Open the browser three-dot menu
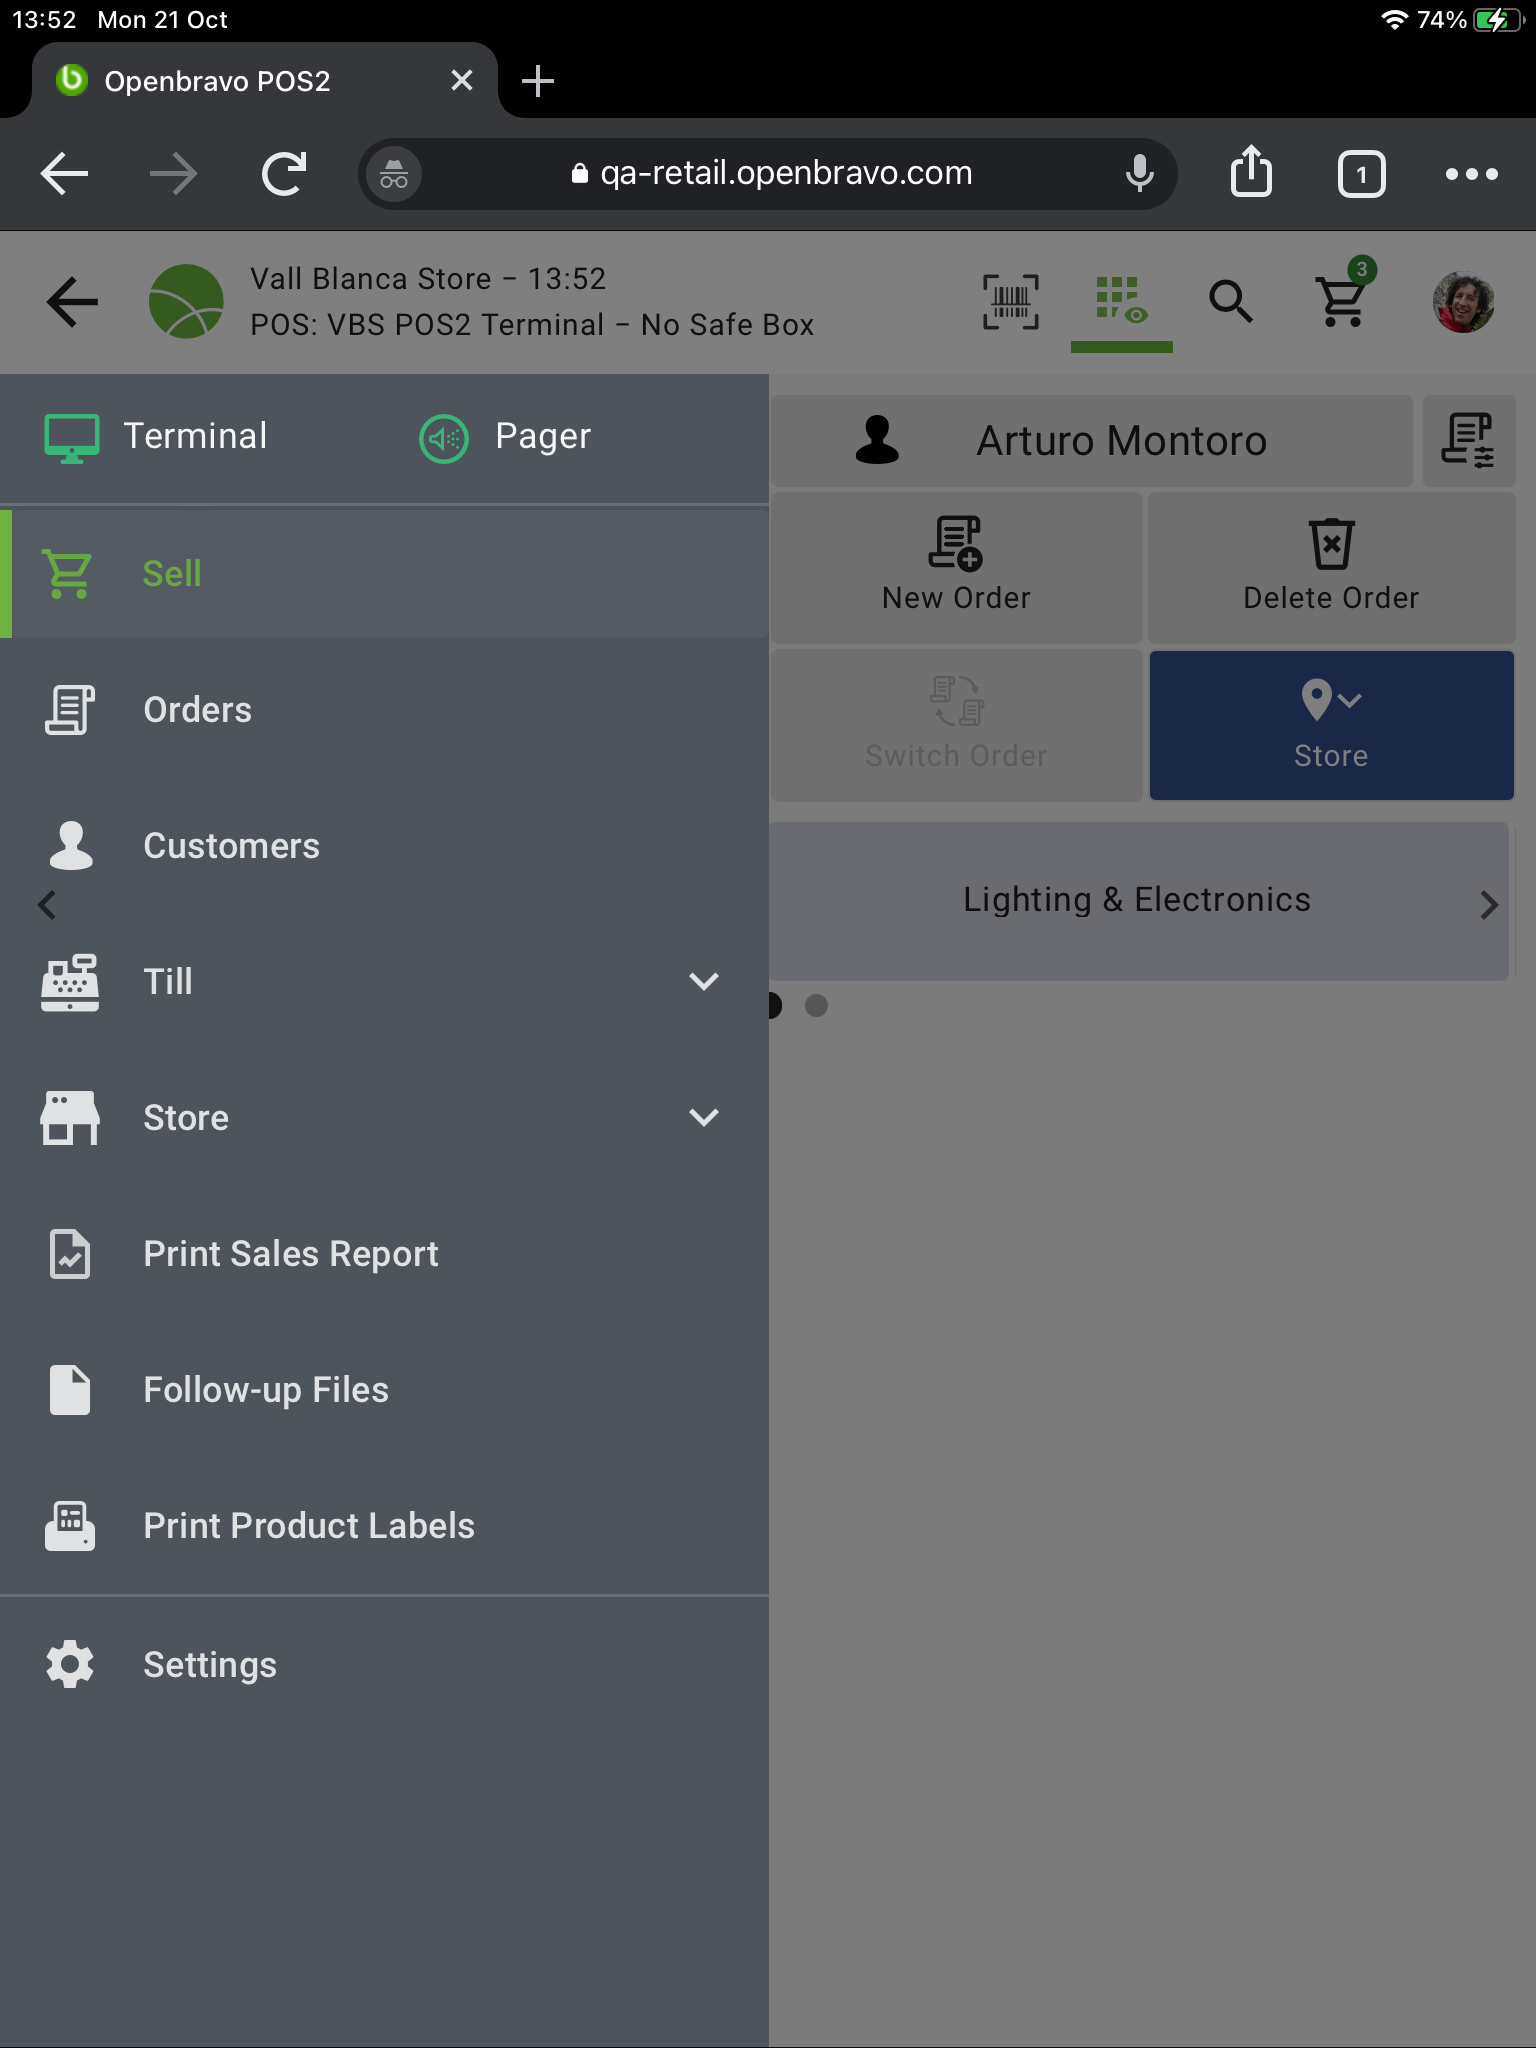The image size is (1536, 2048). (1471, 174)
